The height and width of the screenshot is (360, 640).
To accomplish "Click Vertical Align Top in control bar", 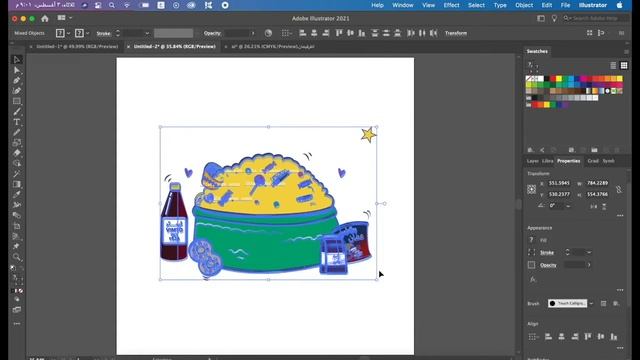I will [339, 33].
